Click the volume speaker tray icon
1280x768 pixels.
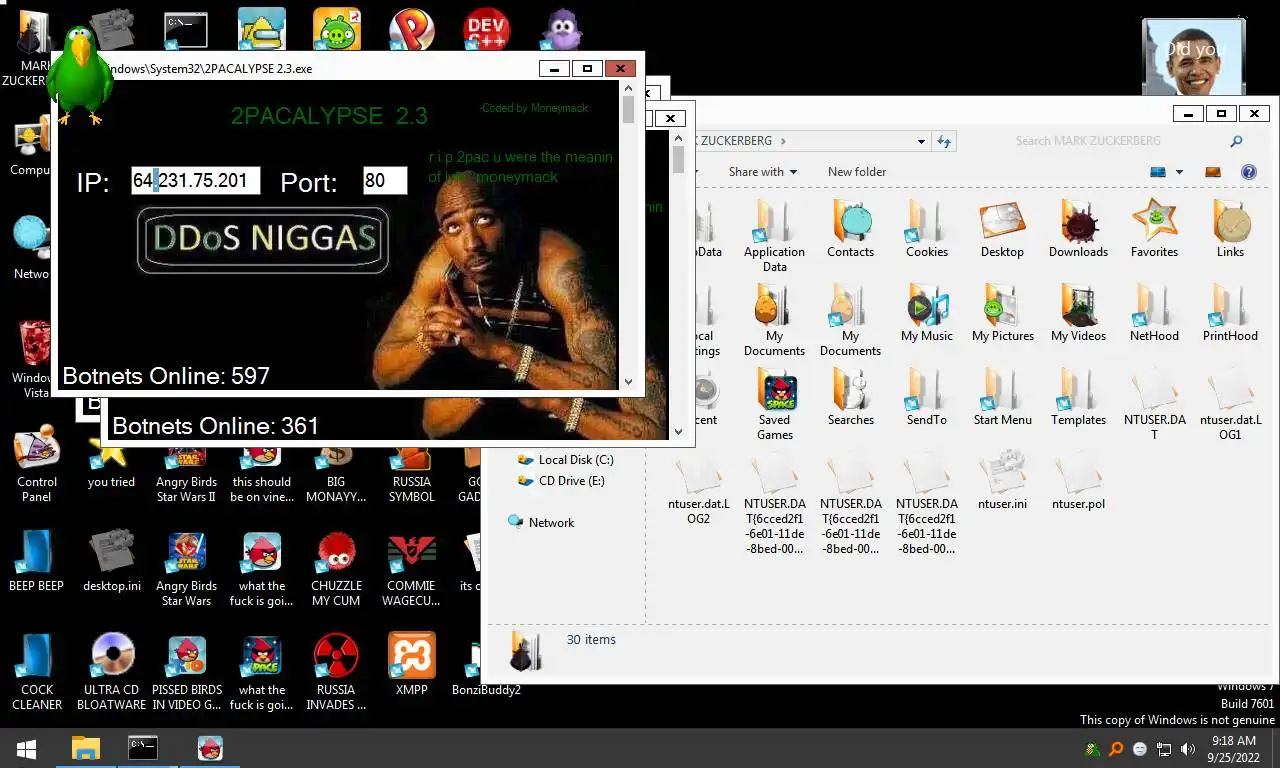pyautogui.click(x=1188, y=749)
